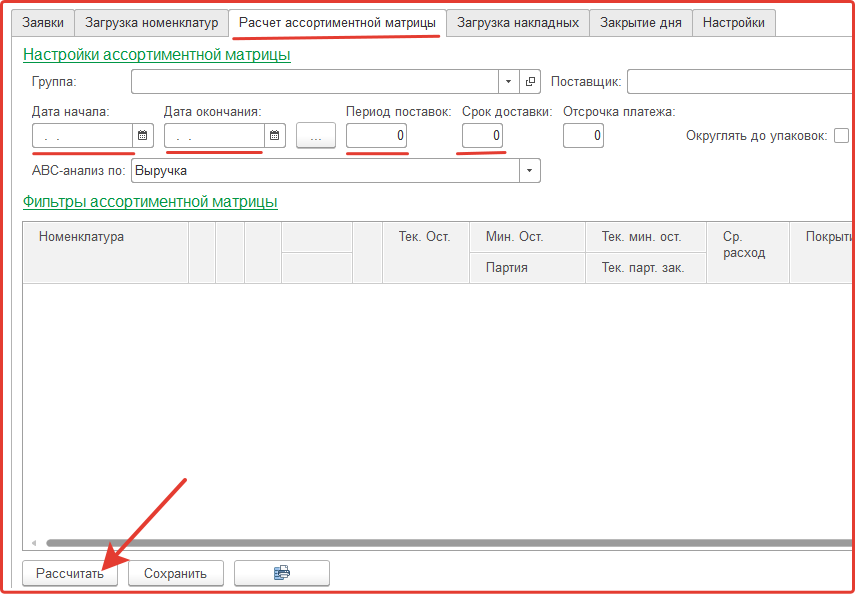Image resolution: width=855 pixels, height=594 pixels.
Task: Click the open-form icon next to Группа
Action: pos(529,82)
